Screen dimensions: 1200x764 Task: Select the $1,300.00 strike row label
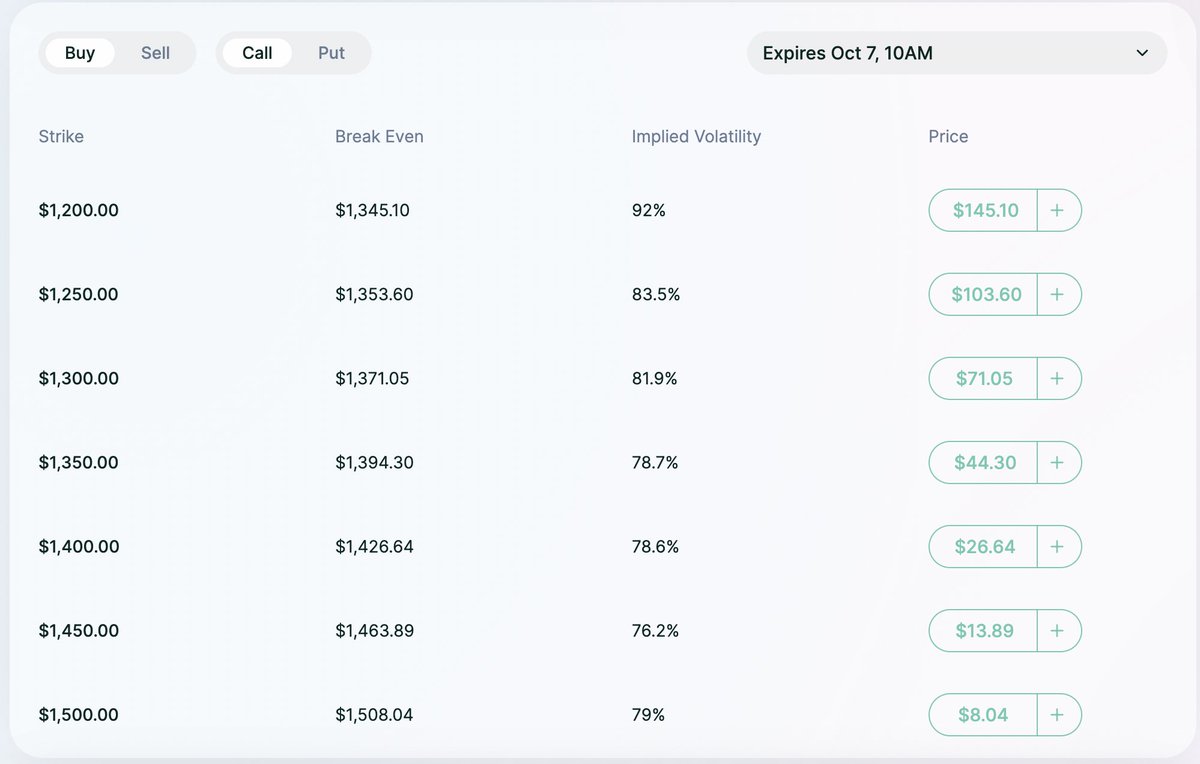[x=78, y=378]
